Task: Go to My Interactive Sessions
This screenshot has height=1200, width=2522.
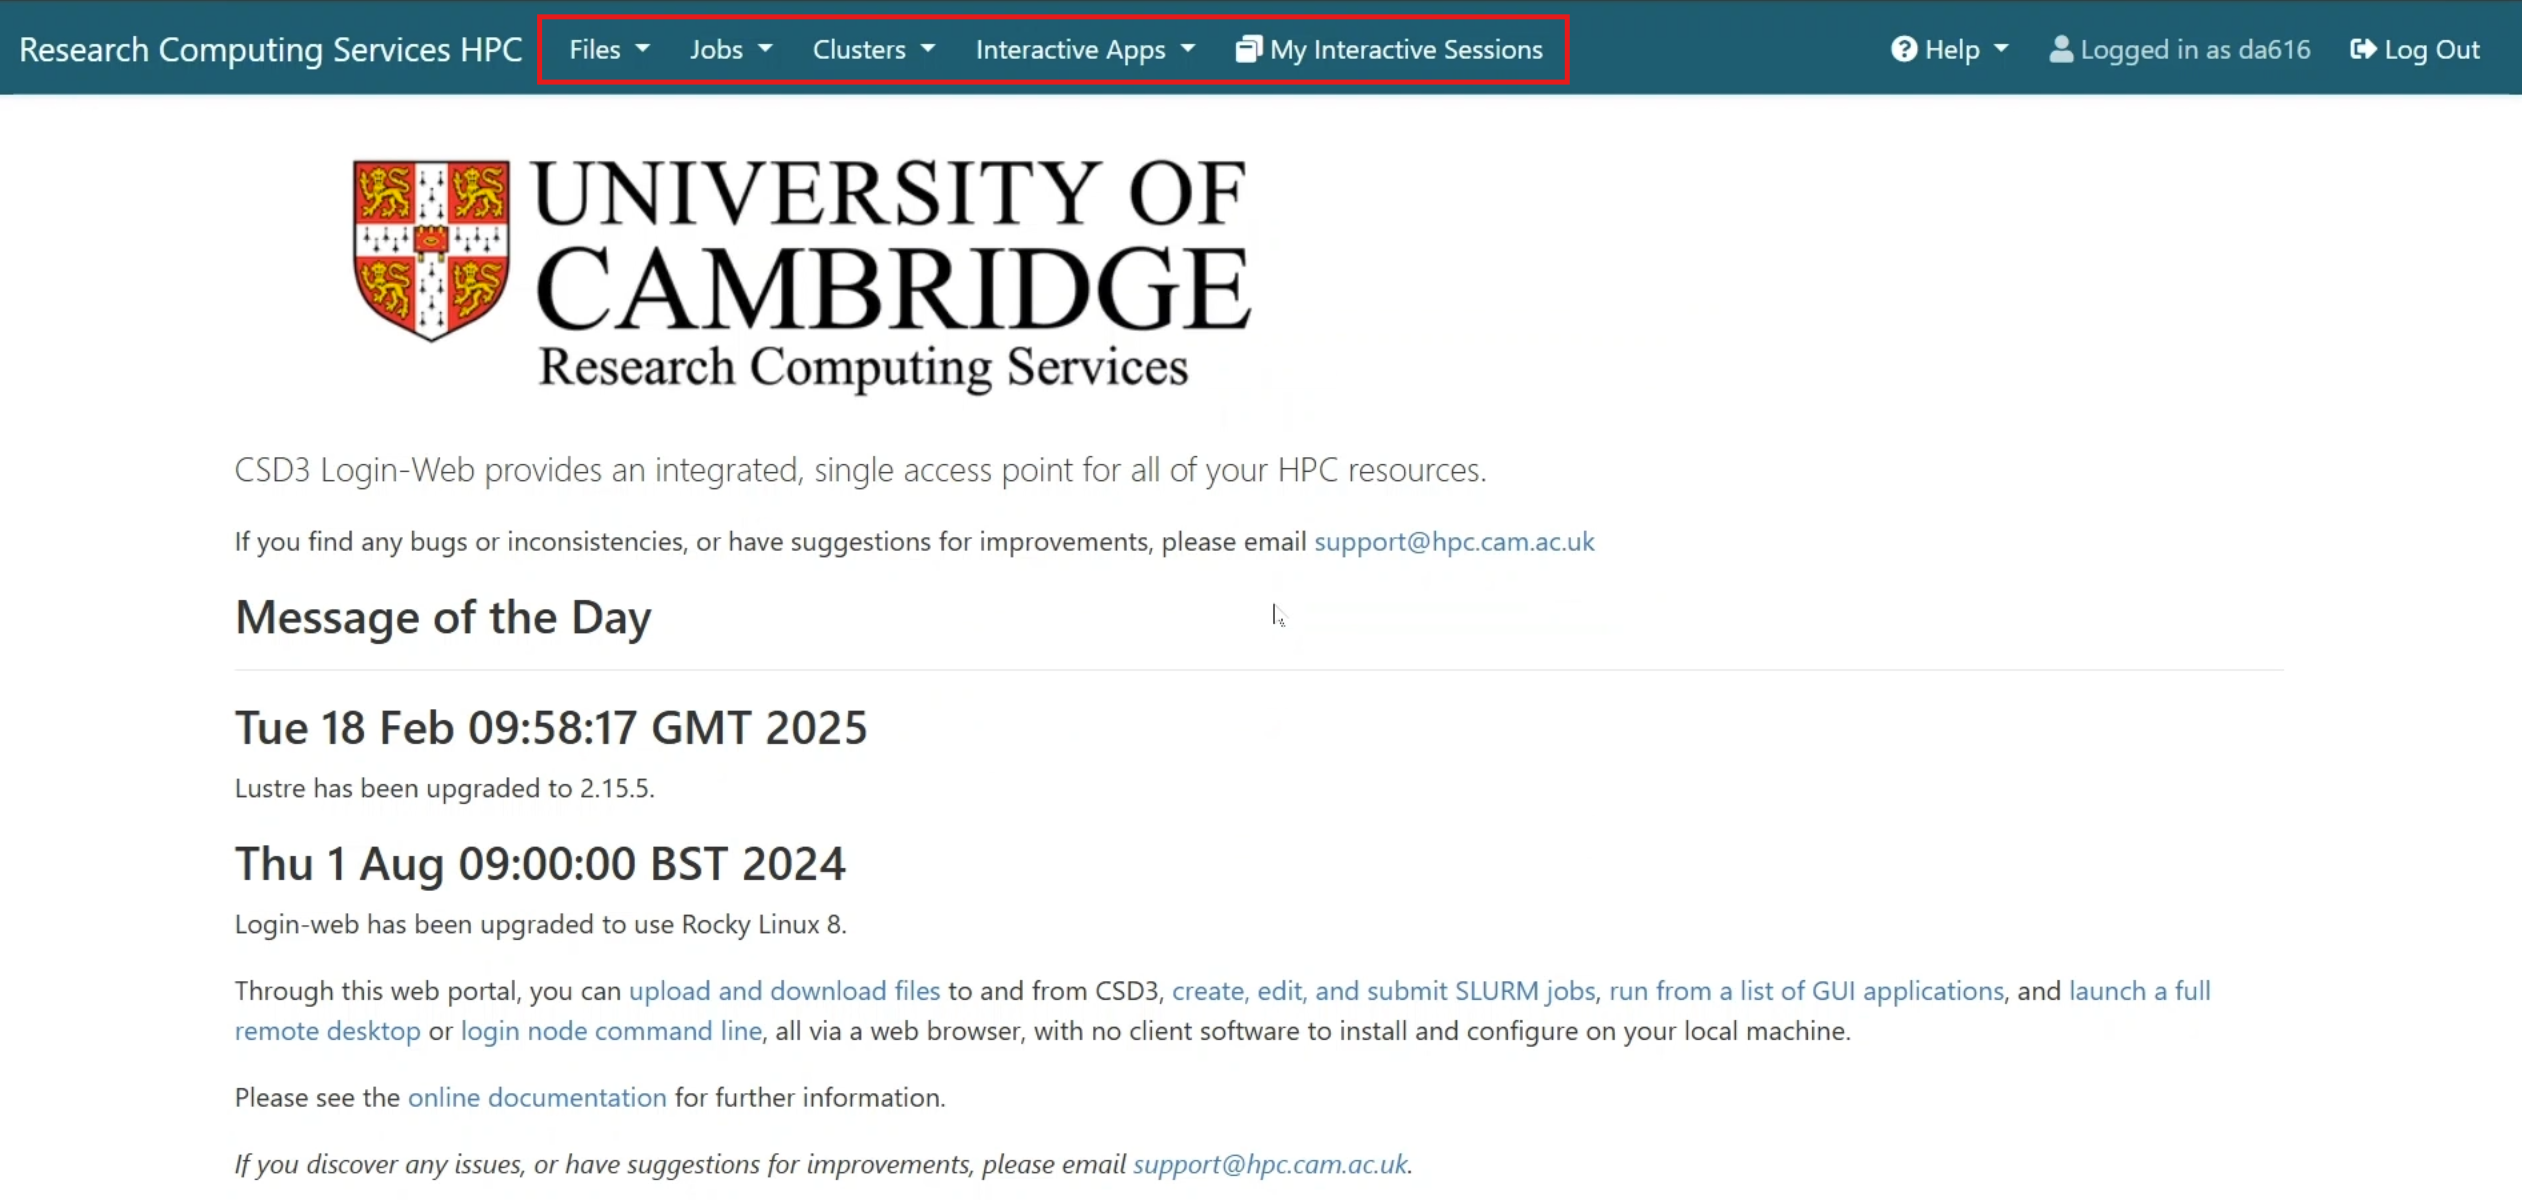Action: click(x=1406, y=49)
